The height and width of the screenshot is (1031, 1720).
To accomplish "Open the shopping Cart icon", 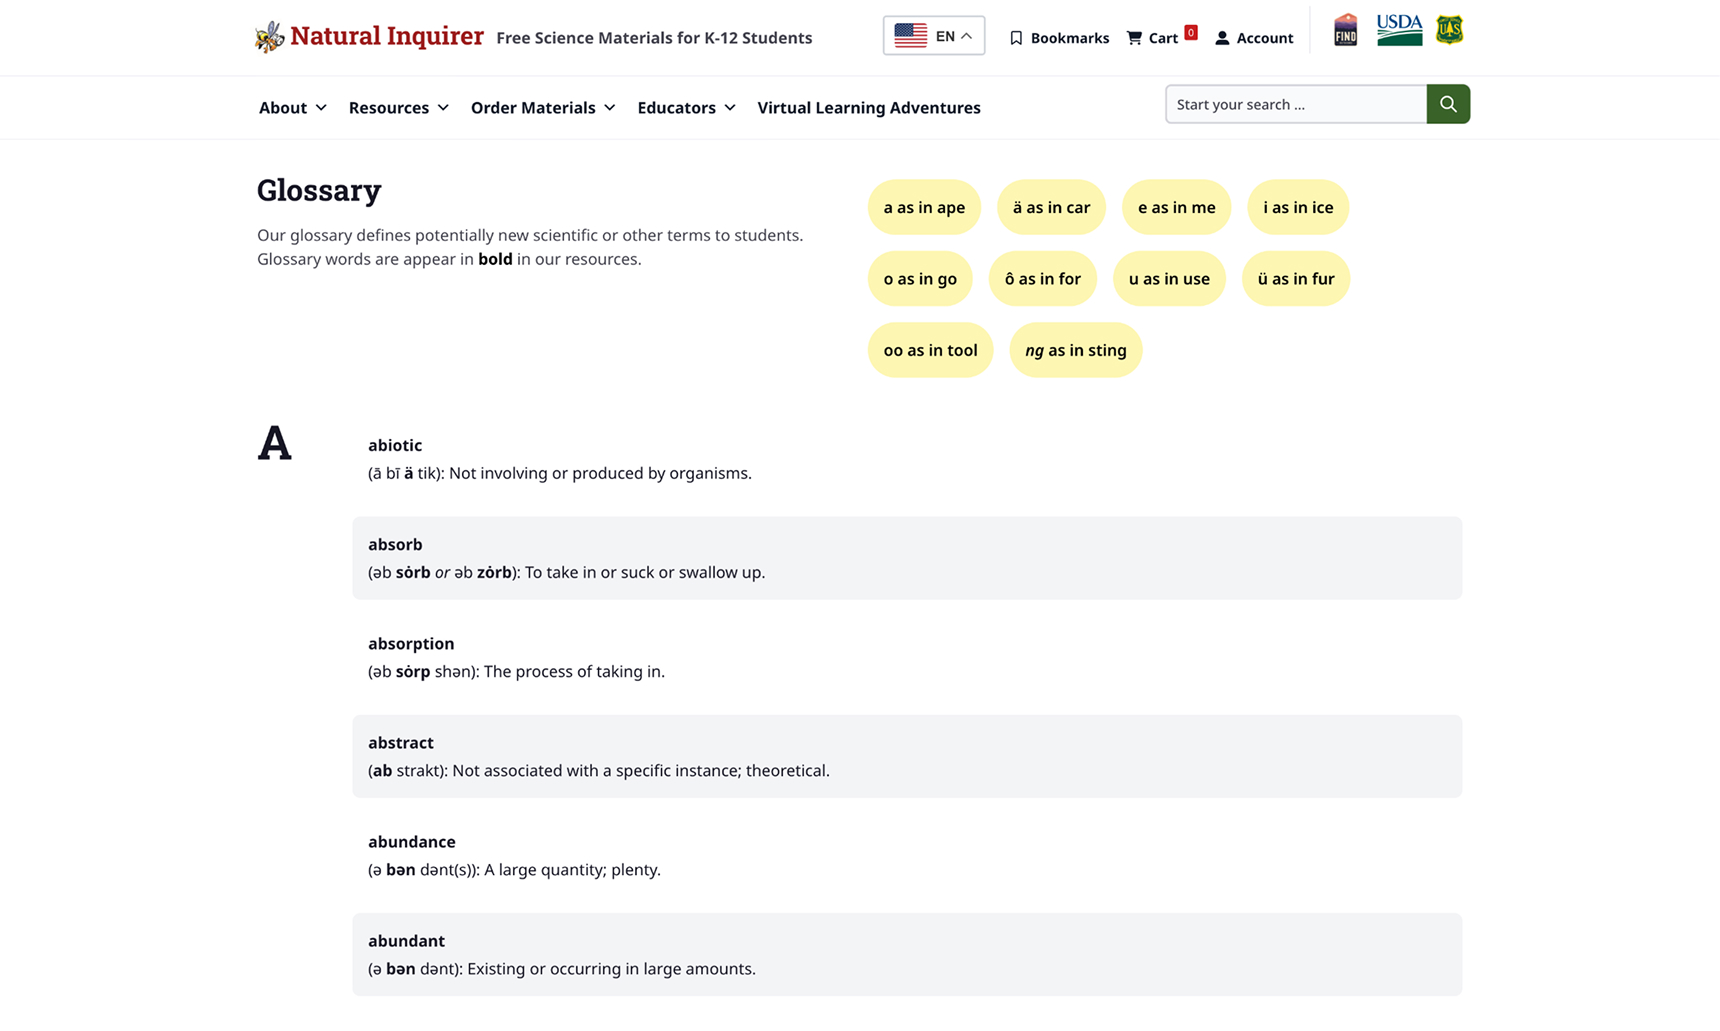I will pyautogui.click(x=1134, y=38).
